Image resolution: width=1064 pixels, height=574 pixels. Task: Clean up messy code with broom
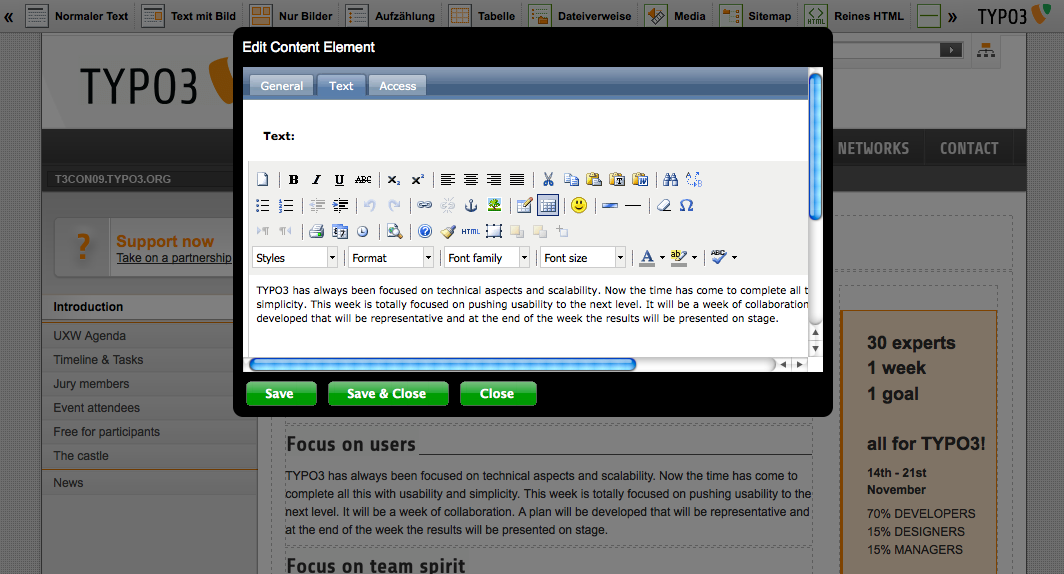pyautogui.click(x=448, y=231)
